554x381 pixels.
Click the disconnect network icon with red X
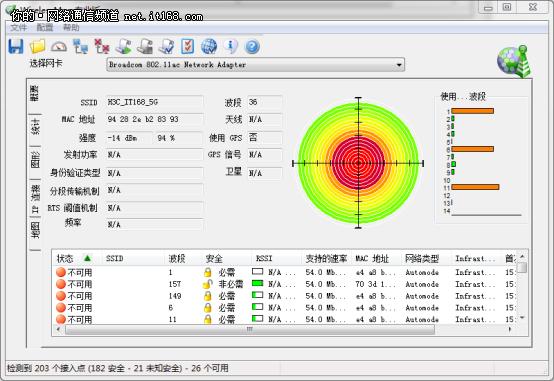pos(102,46)
